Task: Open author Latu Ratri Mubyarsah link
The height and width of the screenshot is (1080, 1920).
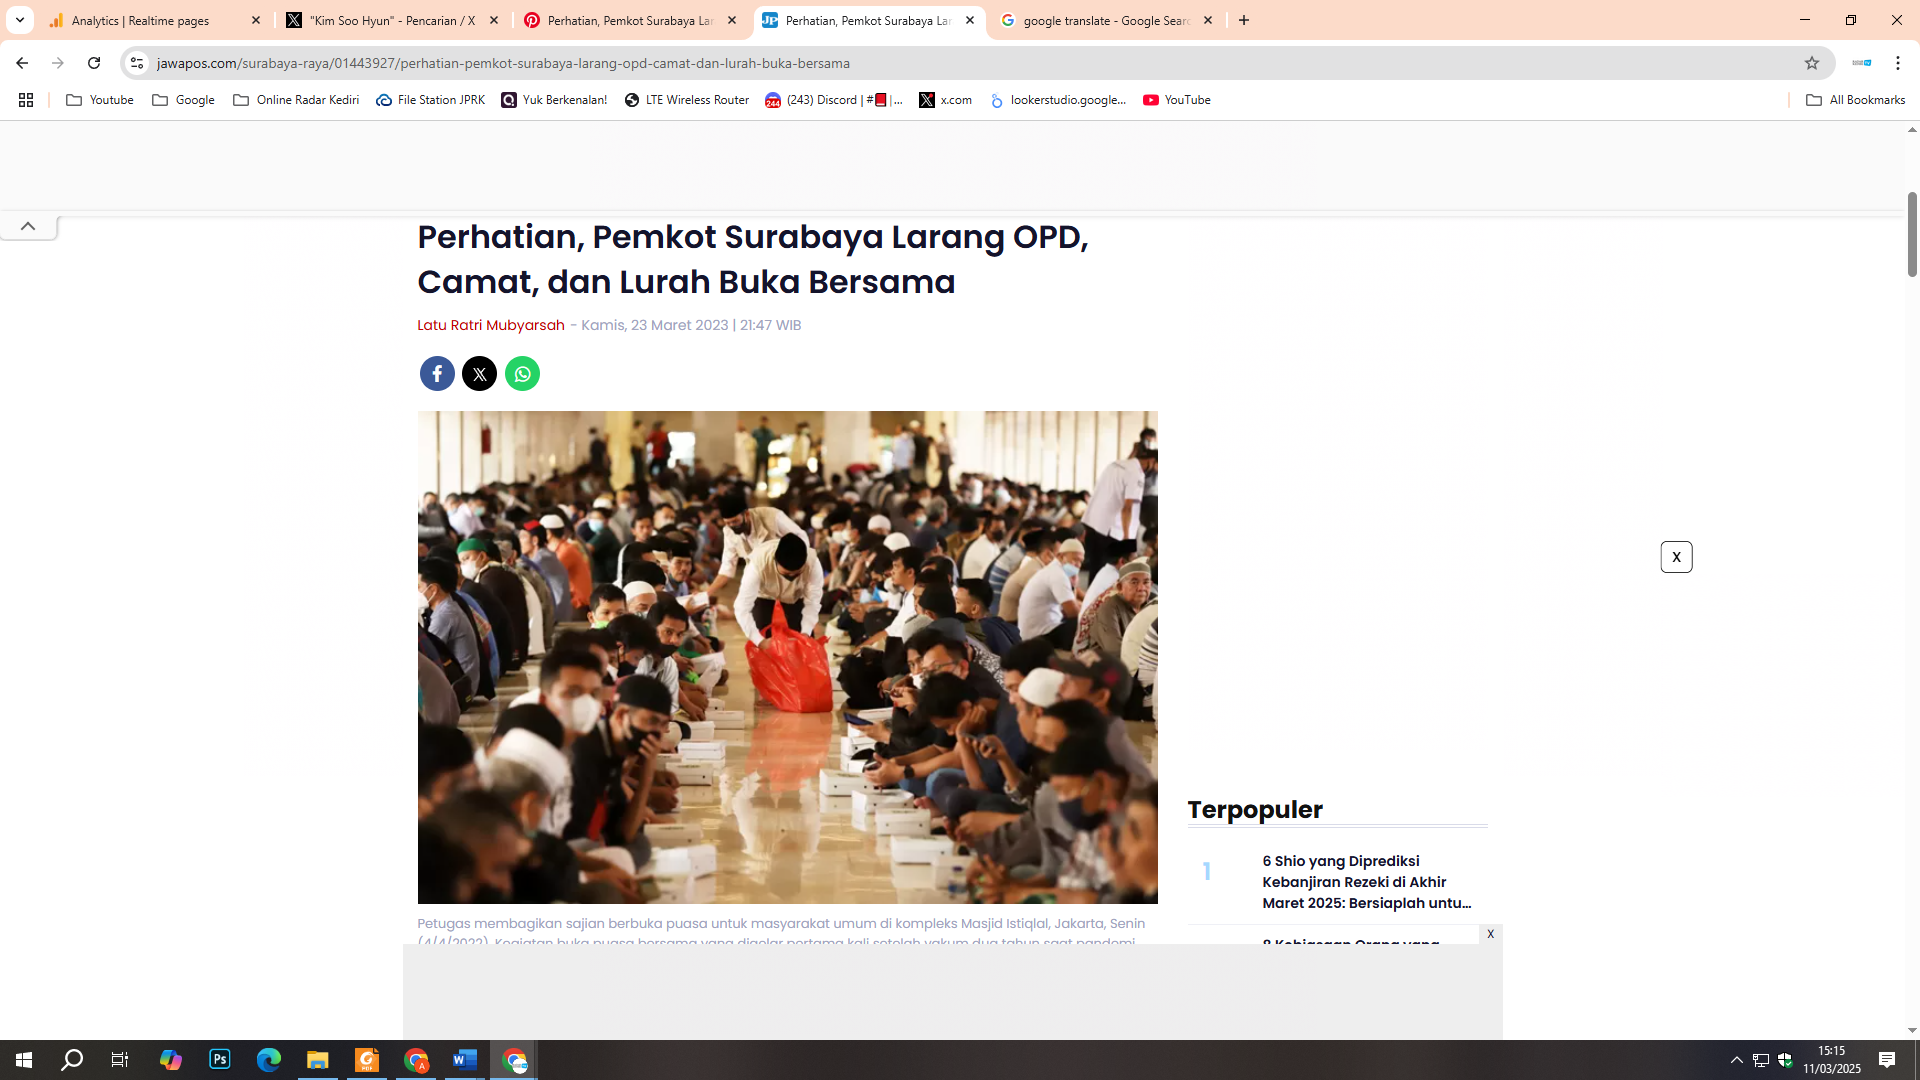Action: point(490,325)
